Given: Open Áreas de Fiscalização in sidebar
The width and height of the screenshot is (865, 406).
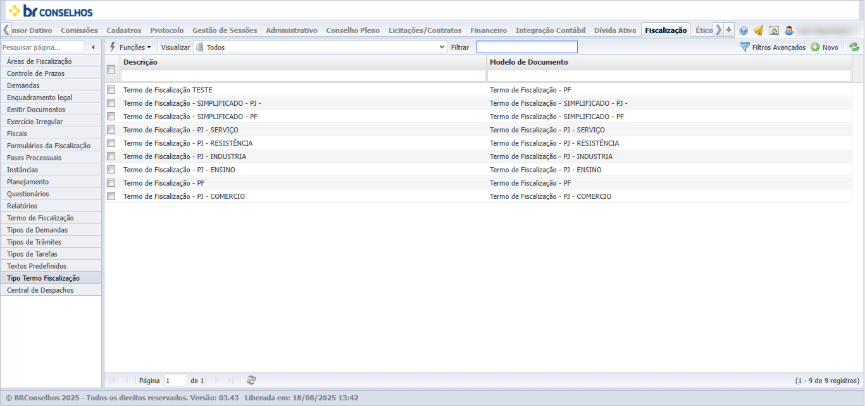Looking at the screenshot, I should tap(51, 61).
